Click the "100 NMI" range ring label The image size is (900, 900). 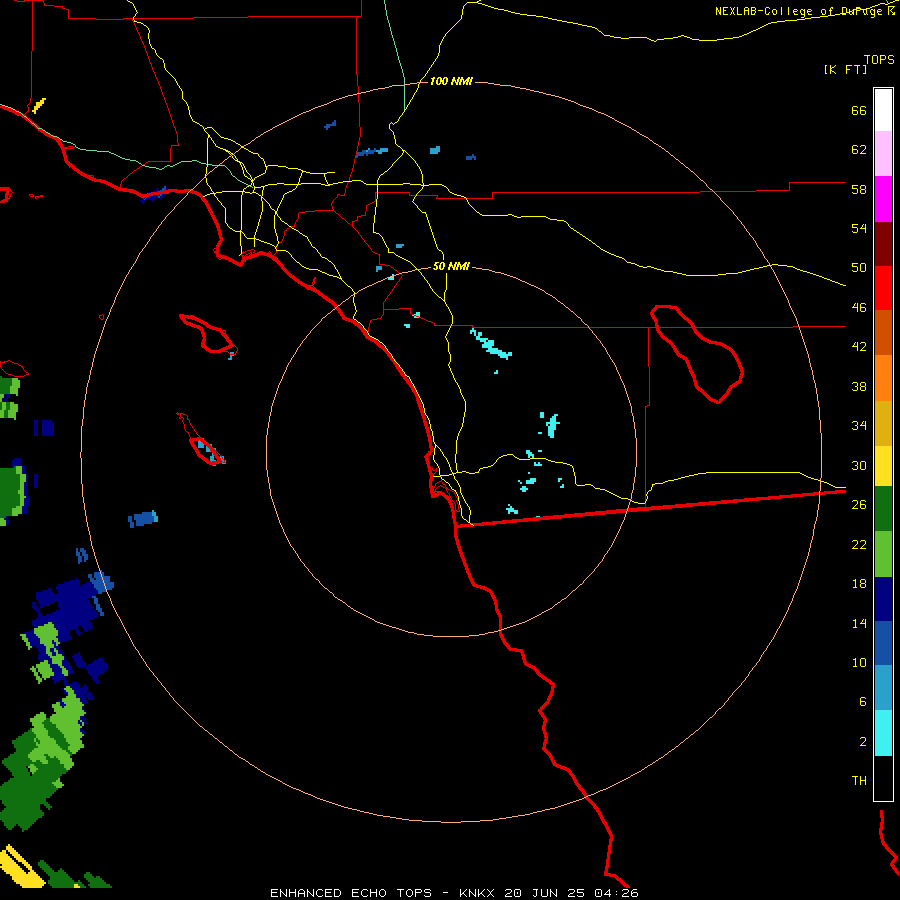[451, 82]
